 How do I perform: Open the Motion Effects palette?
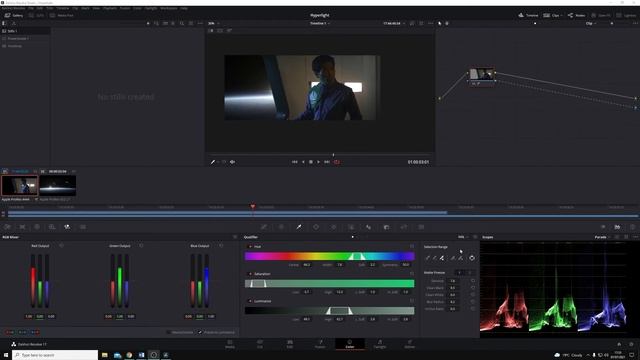[x=83, y=227]
